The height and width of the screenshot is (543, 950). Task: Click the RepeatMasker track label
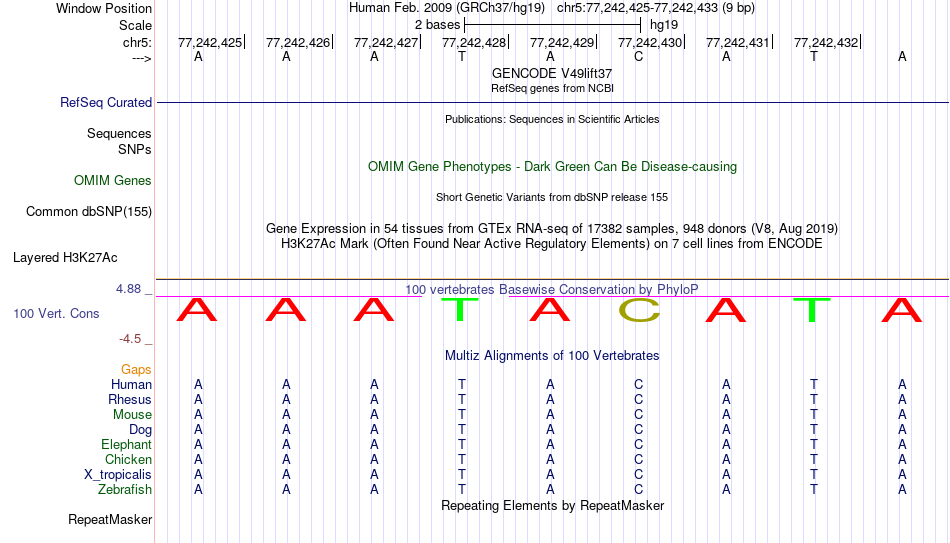[x=110, y=519]
